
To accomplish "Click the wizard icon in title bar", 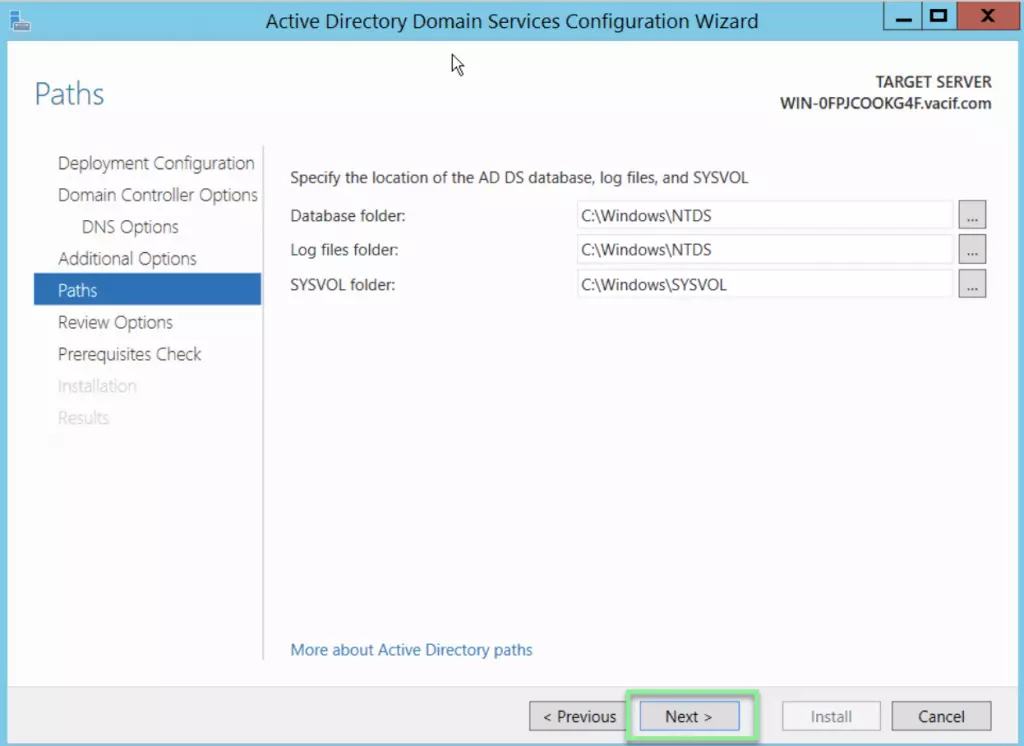I will (x=16, y=17).
